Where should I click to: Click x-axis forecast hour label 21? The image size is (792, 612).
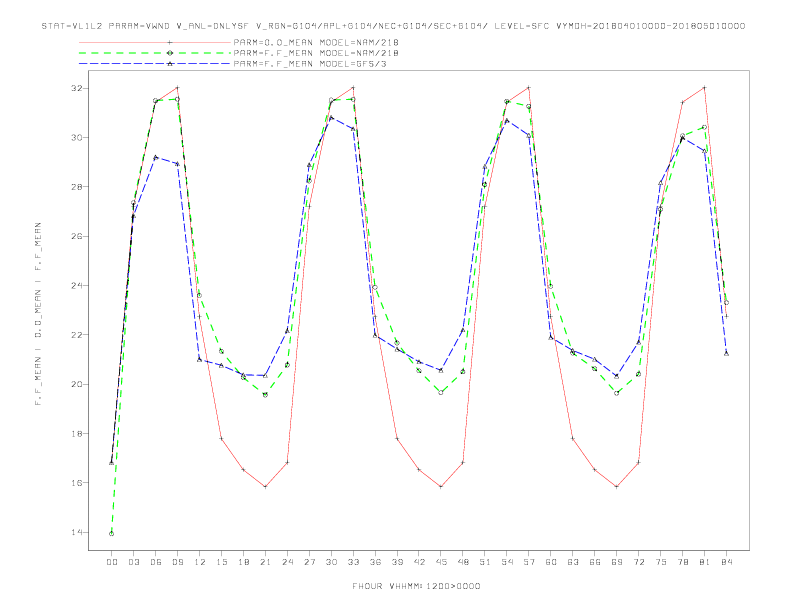point(266,562)
